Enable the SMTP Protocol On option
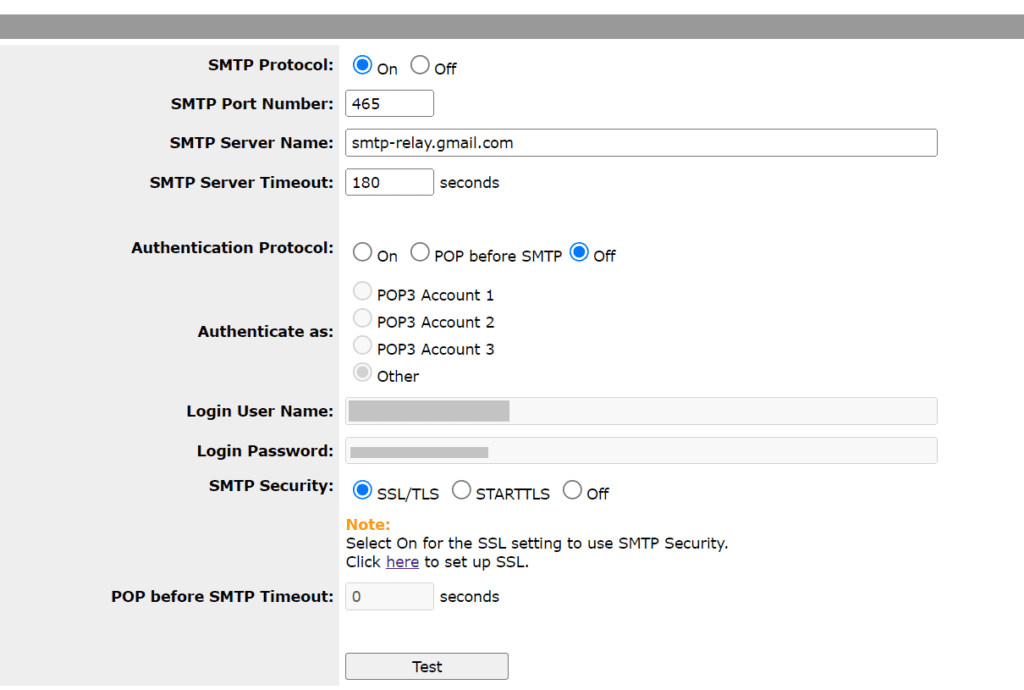 click(x=362, y=63)
